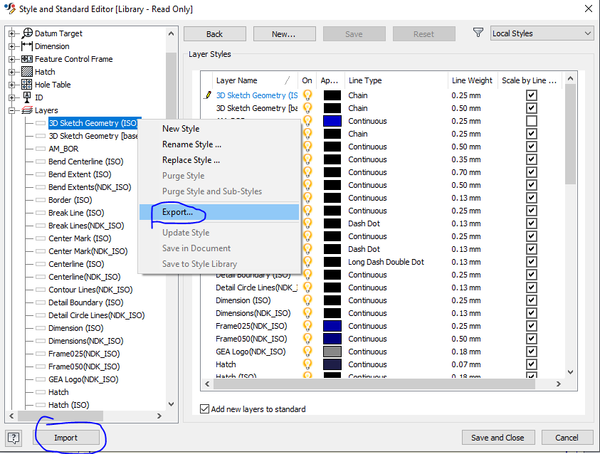Open the Local Styles filter dropdown
The image size is (600, 454).
click(542, 33)
